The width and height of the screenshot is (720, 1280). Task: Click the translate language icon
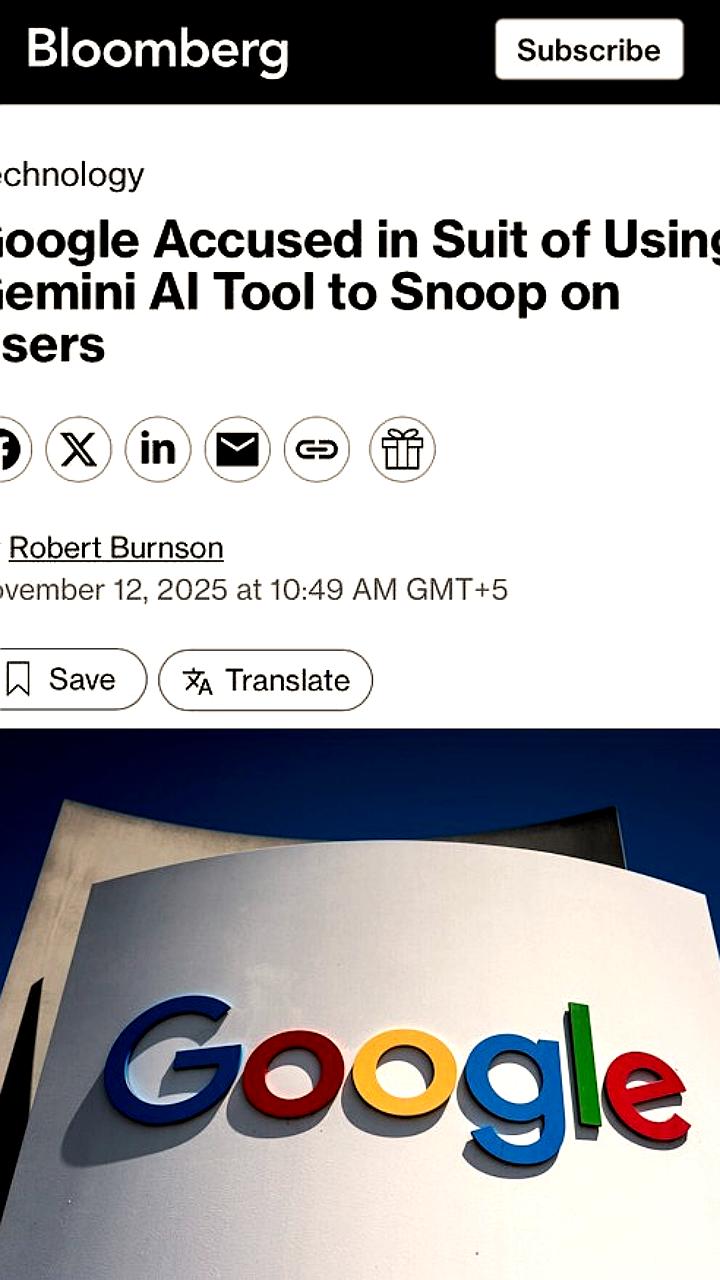pyautogui.click(x=197, y=681)
